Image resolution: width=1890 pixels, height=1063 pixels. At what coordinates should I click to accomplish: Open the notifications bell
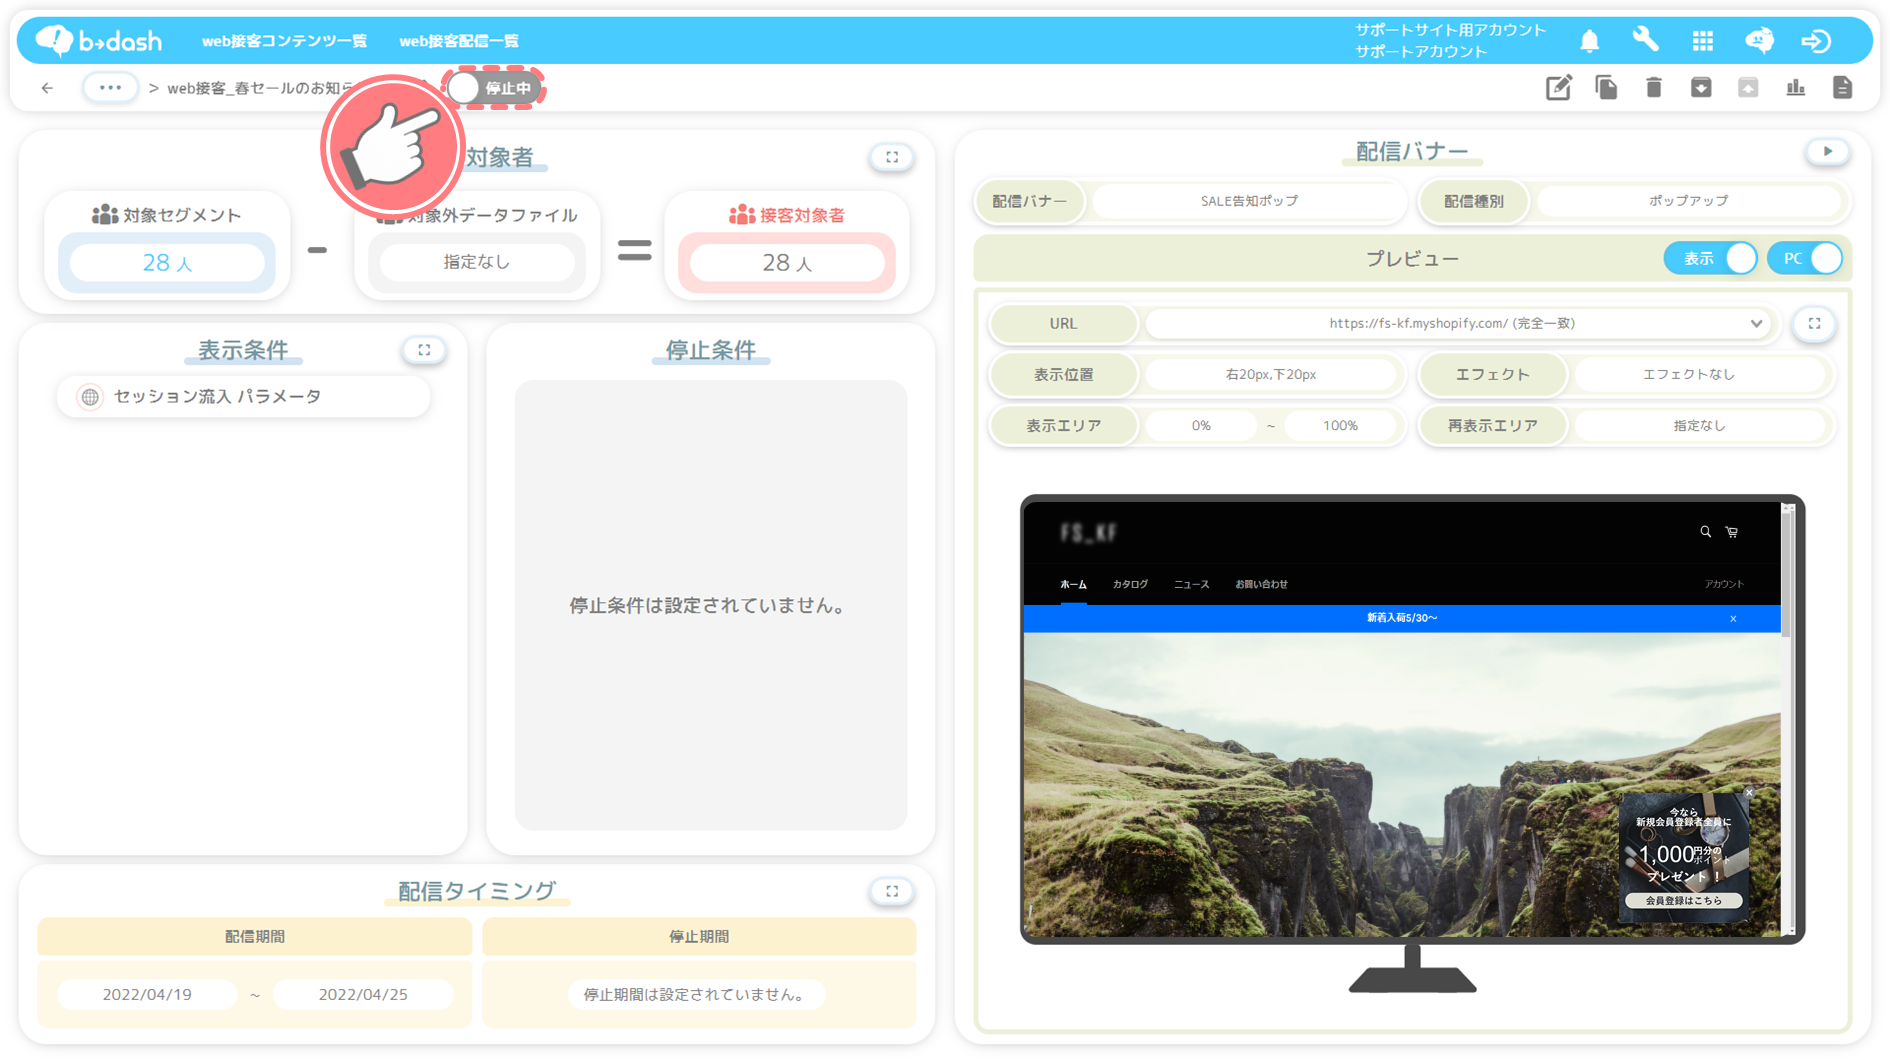pos(1589,41)
